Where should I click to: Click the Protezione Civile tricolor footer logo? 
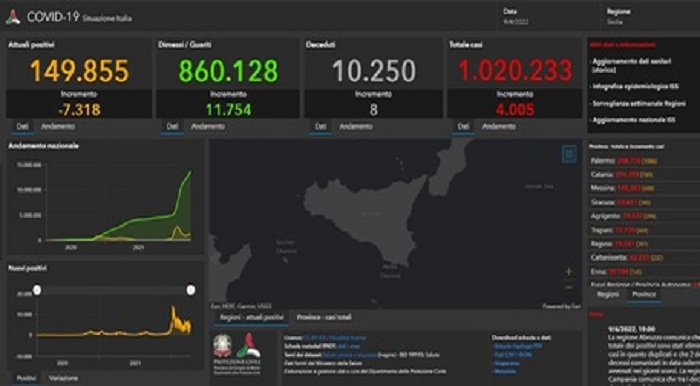(248, 345)
